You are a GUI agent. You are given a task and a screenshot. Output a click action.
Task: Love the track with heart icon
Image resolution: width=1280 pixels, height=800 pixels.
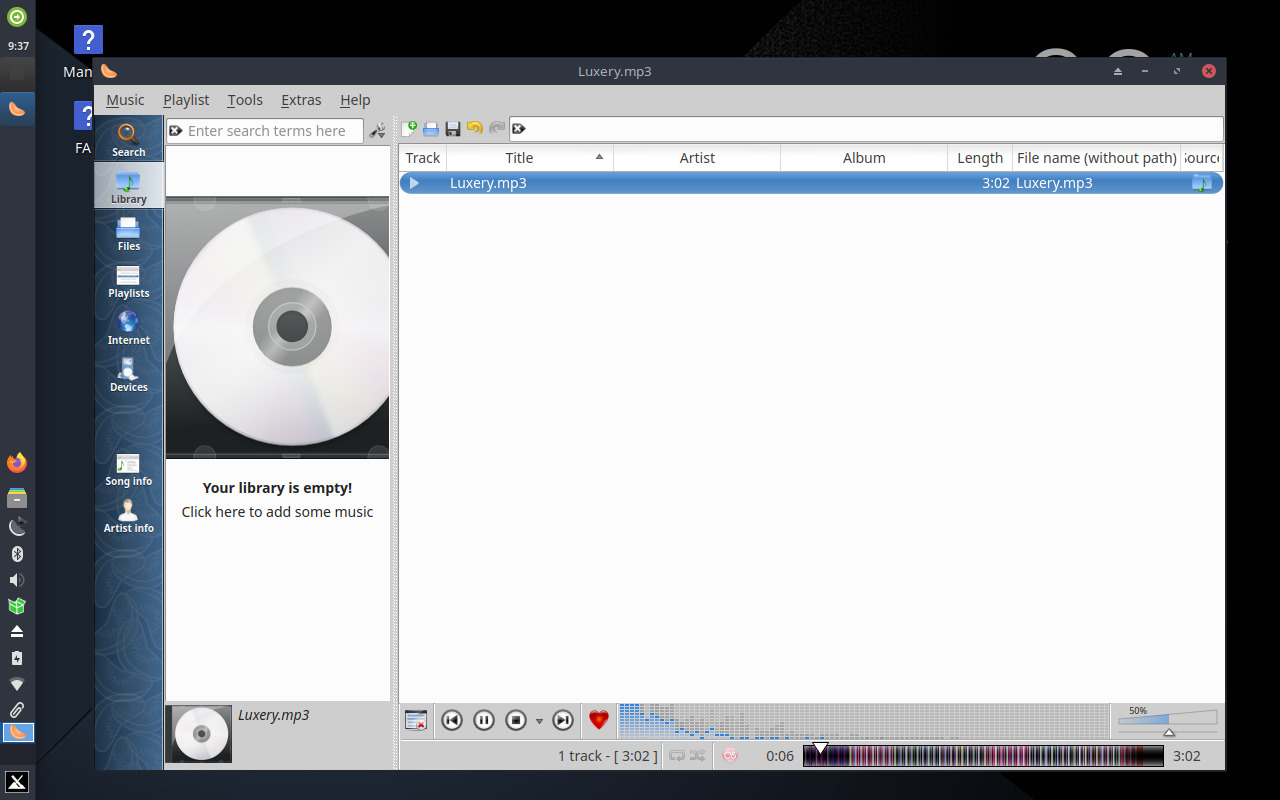pyautogui.click(x=598, y=720)
